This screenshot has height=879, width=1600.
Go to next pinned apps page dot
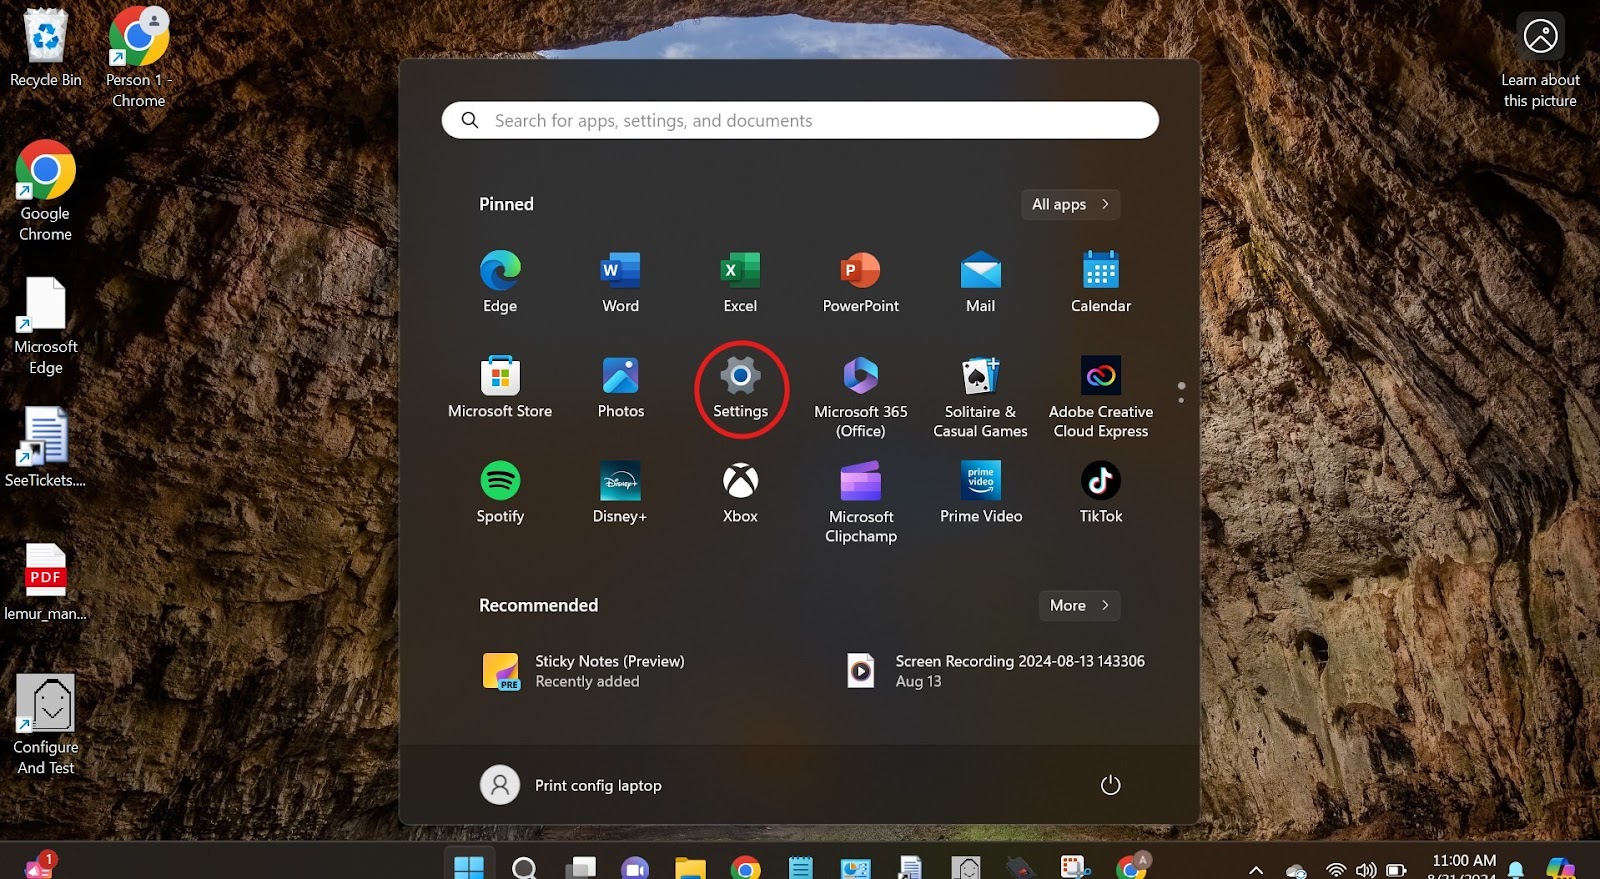(x=1181, y=400)
